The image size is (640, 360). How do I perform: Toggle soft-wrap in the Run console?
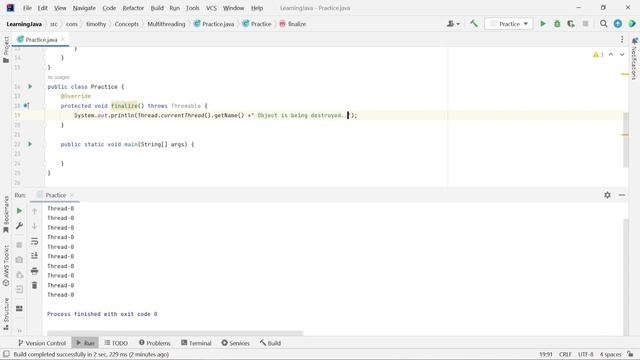(x=34, y=241)
